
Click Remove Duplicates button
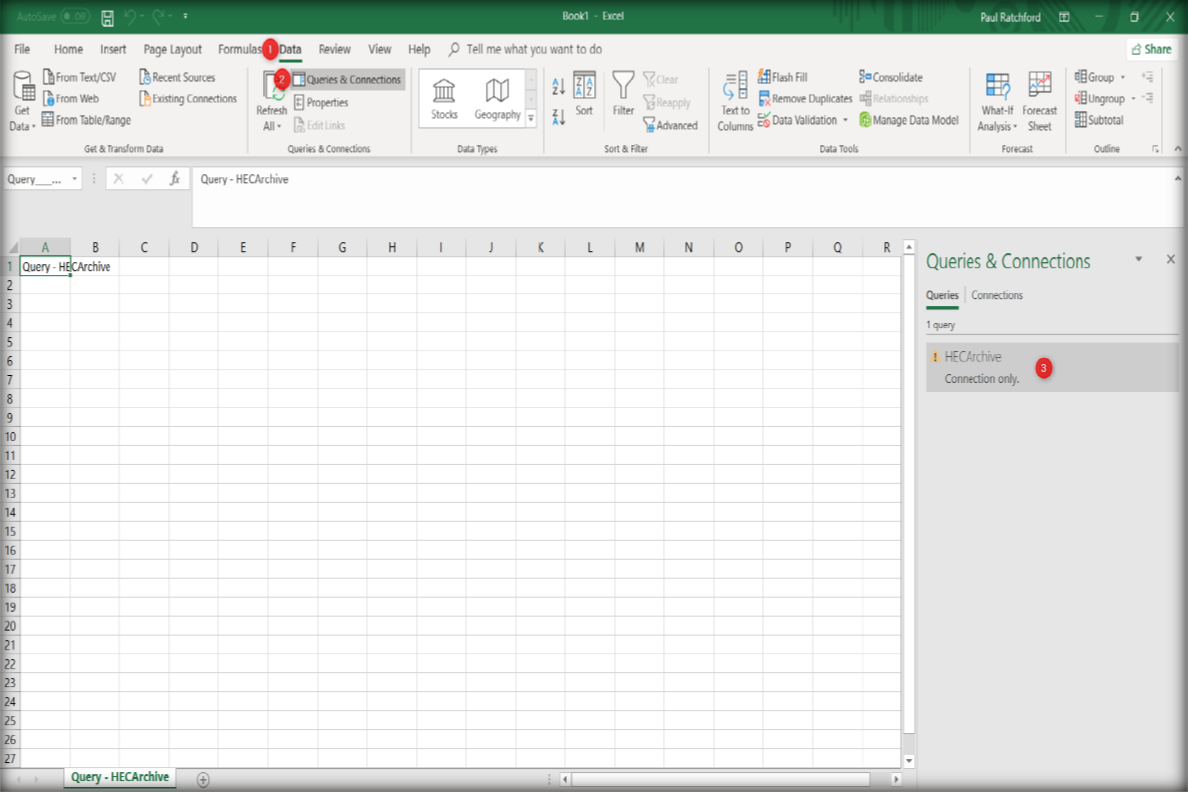point(805,99)
